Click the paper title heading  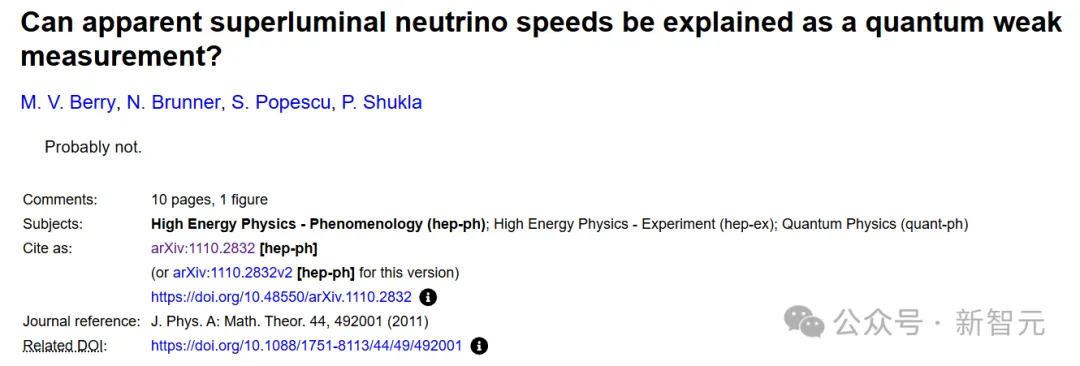tap(541, 39)
